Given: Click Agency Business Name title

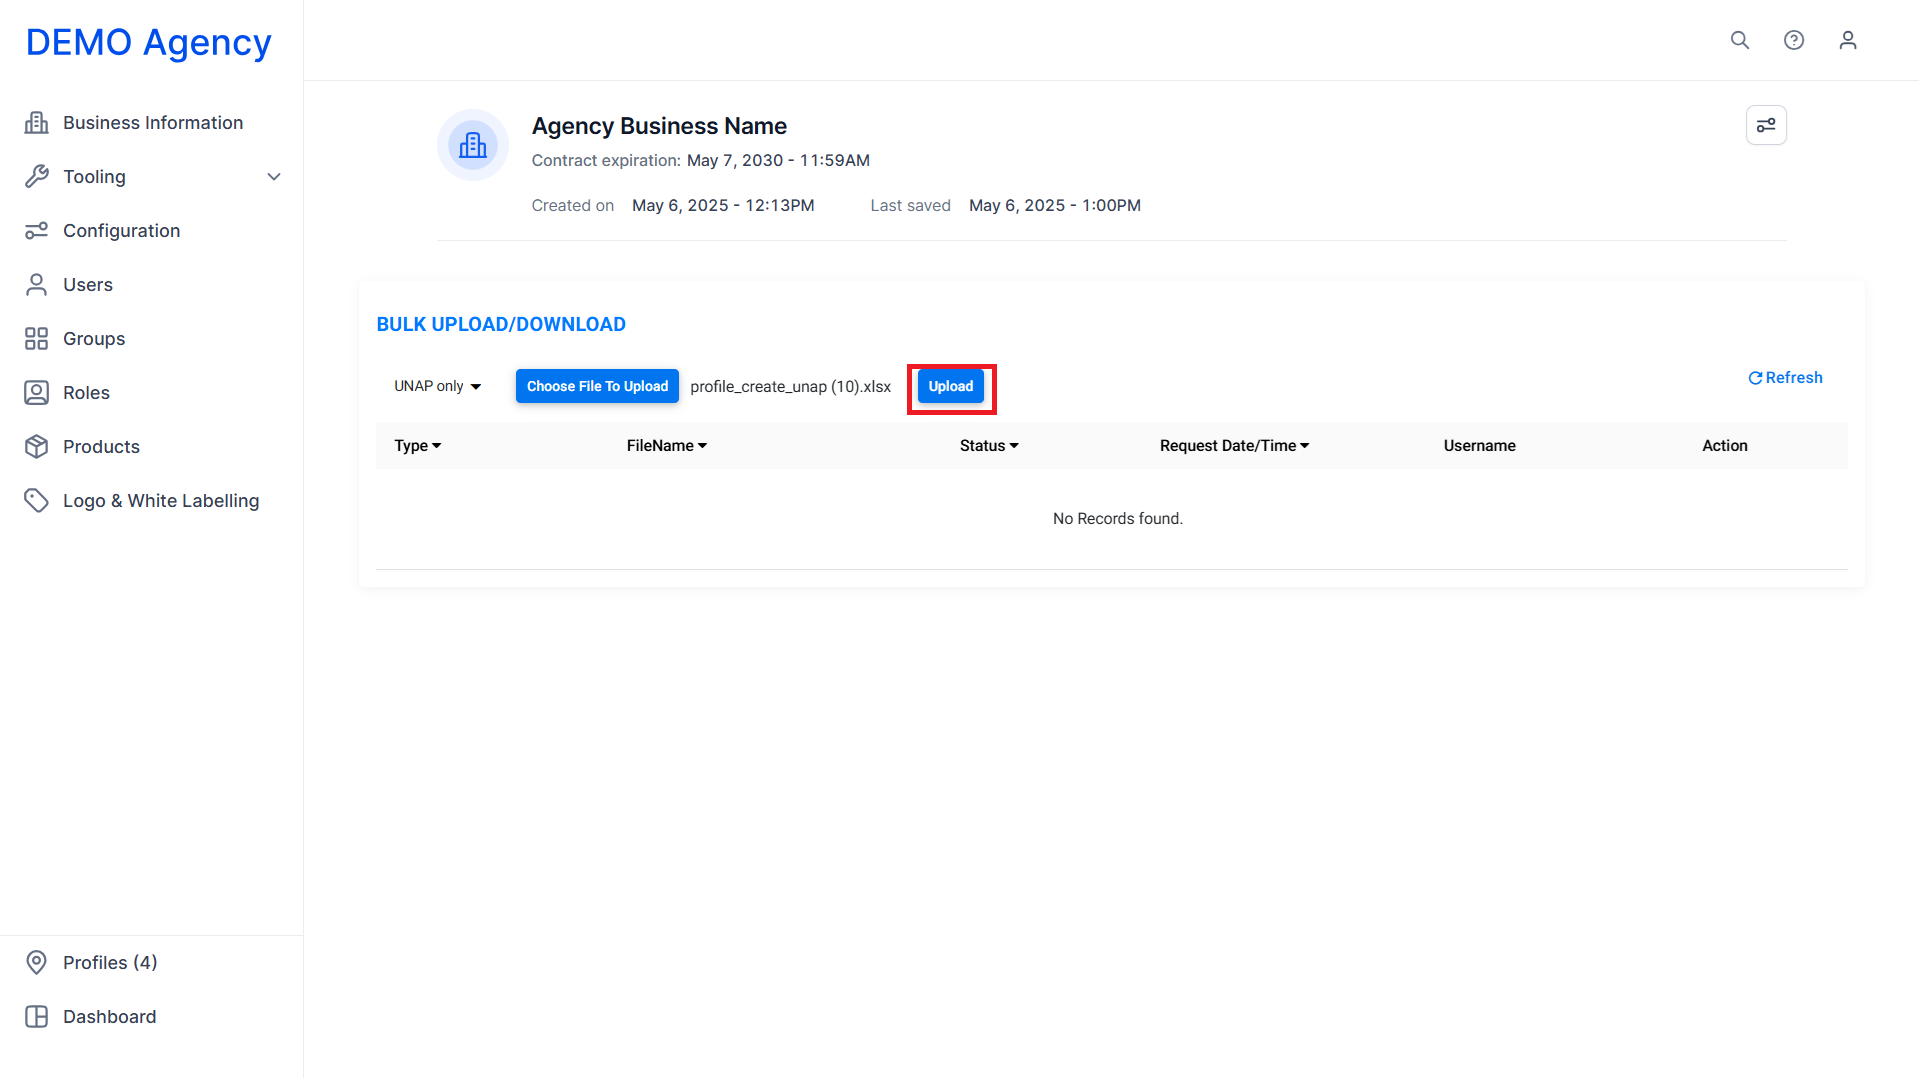Looking at the screenshot, I should 659,126.
